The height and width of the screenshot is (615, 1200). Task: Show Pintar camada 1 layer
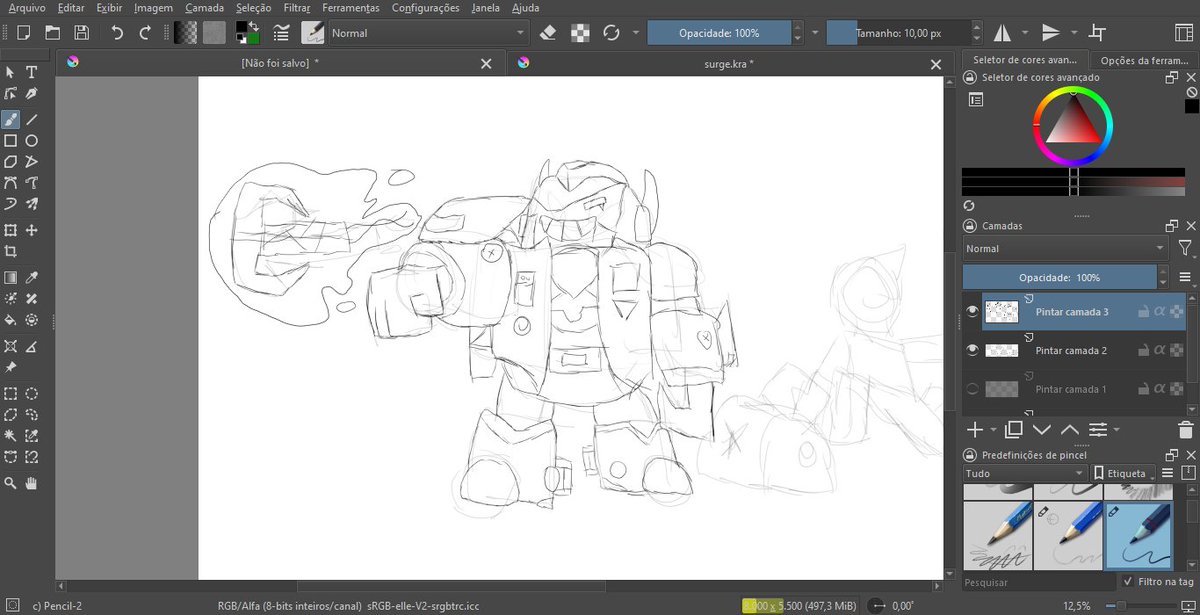(x=971, y=389)
